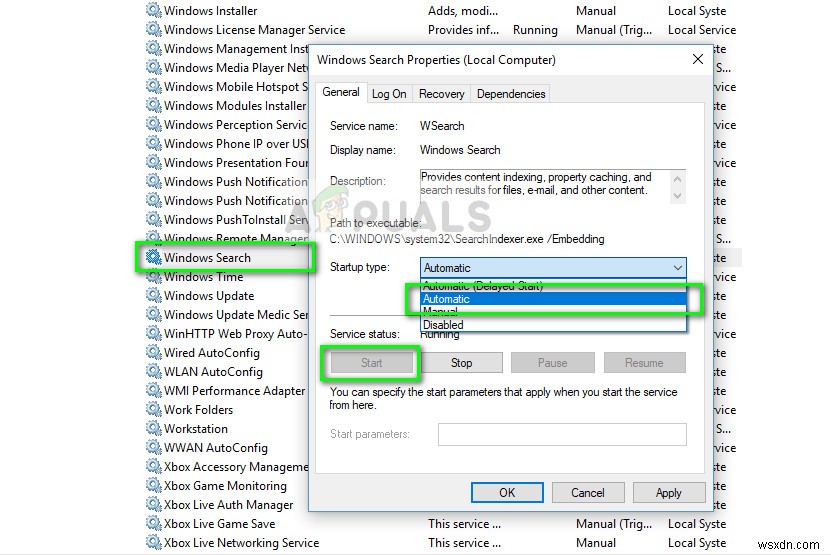The image size is (831, 555).
Task: Pick Disabled in the startup type list
Action: click(x=553, y=324)
